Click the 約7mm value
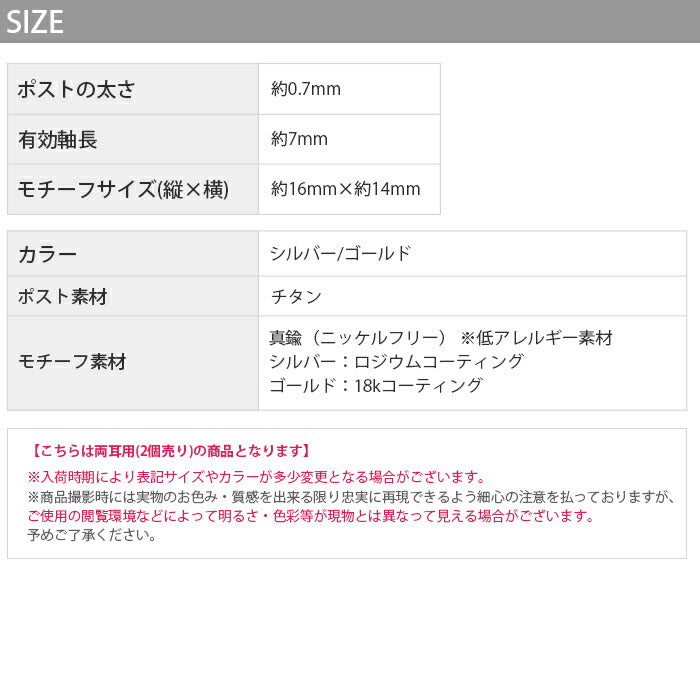This screenshot has height=700, width=700. coord(299,139)
